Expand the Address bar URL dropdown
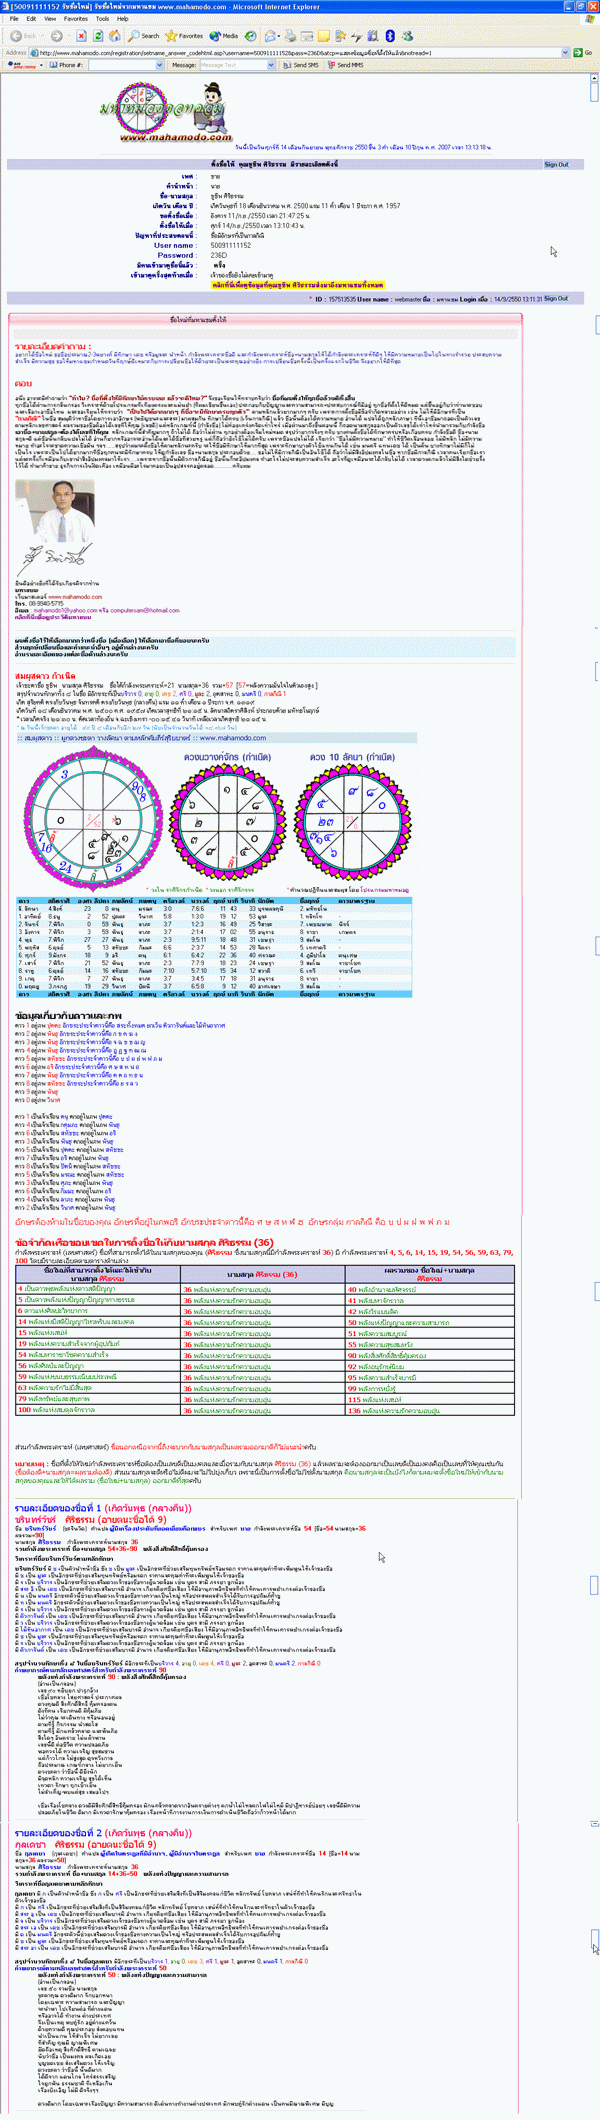Image resolution: width=600 pixels, height=2120 pixels. [x=565, y=52]
